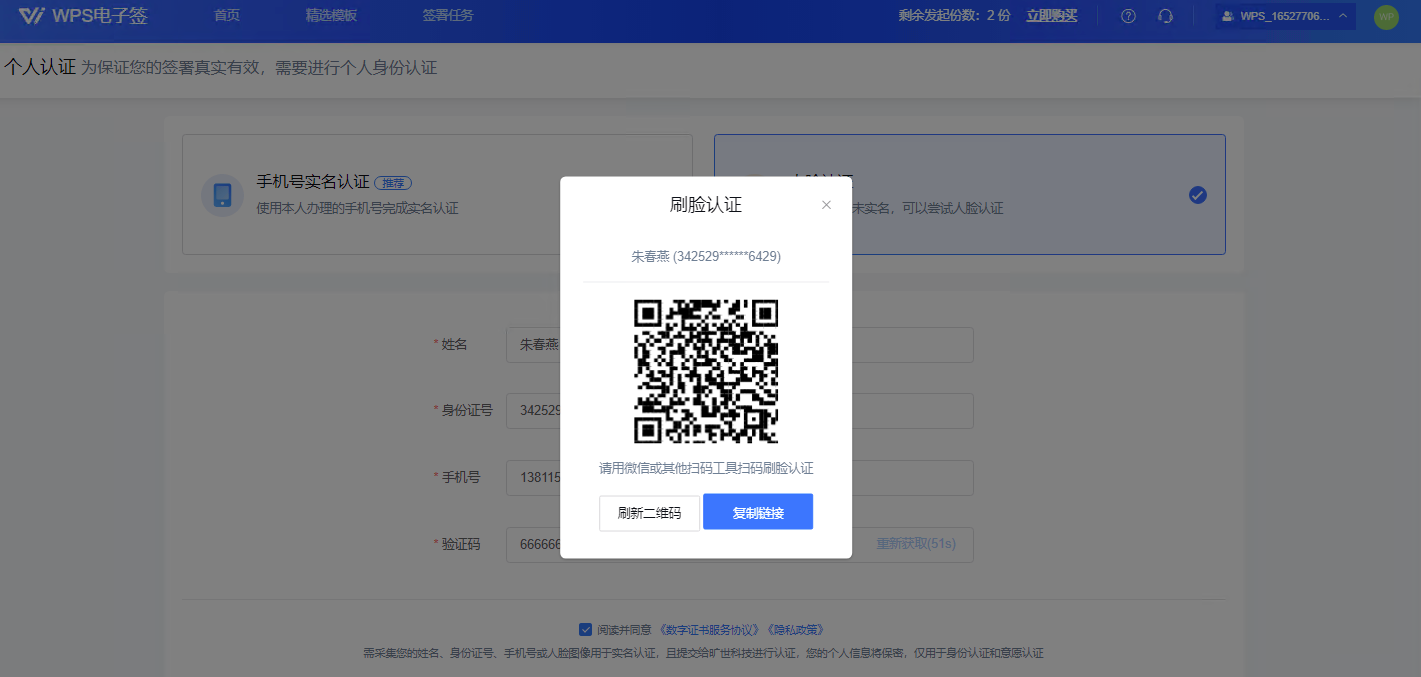Switch to the 签署任务 tab

448,16
